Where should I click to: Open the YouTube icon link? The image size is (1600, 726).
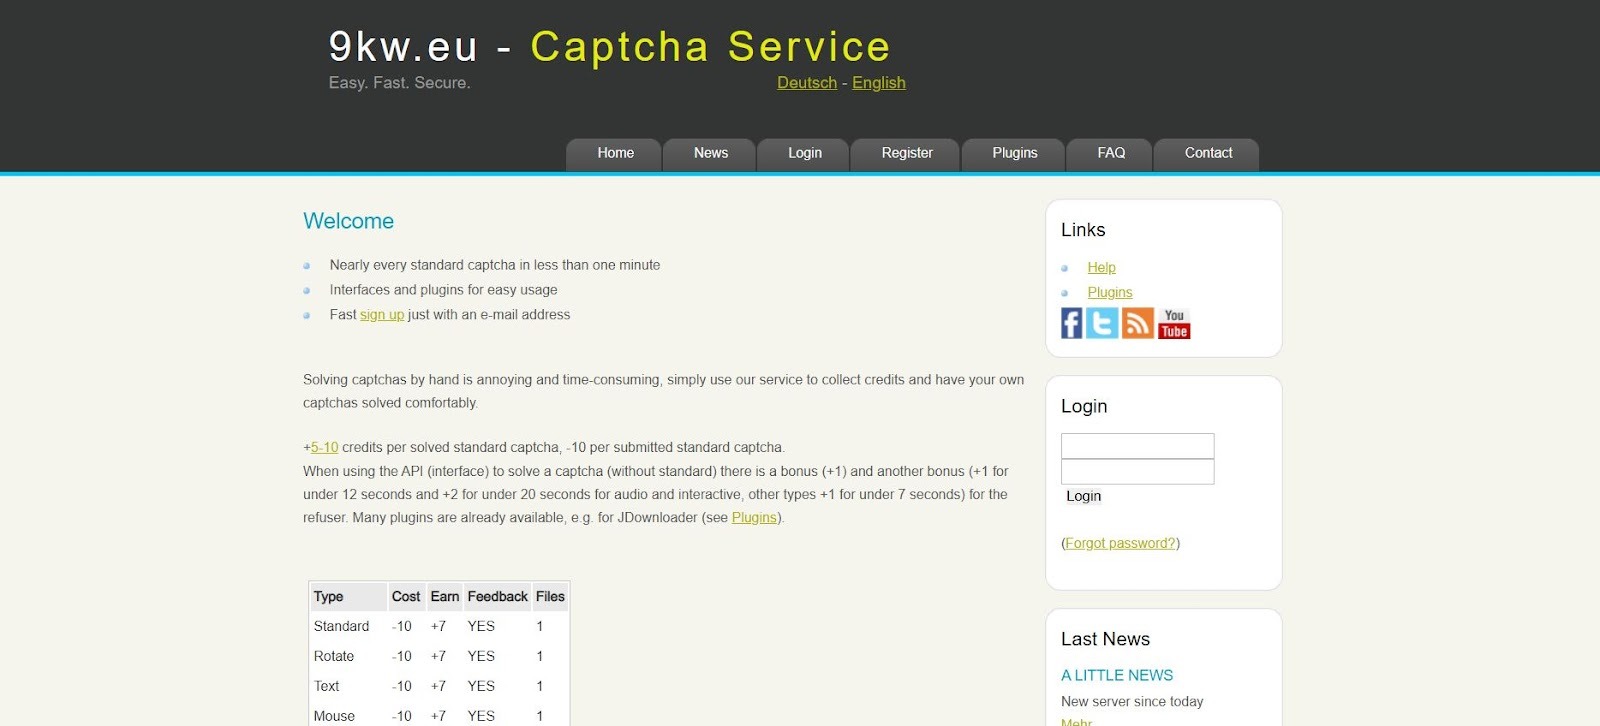click(x=1174, y=323)
